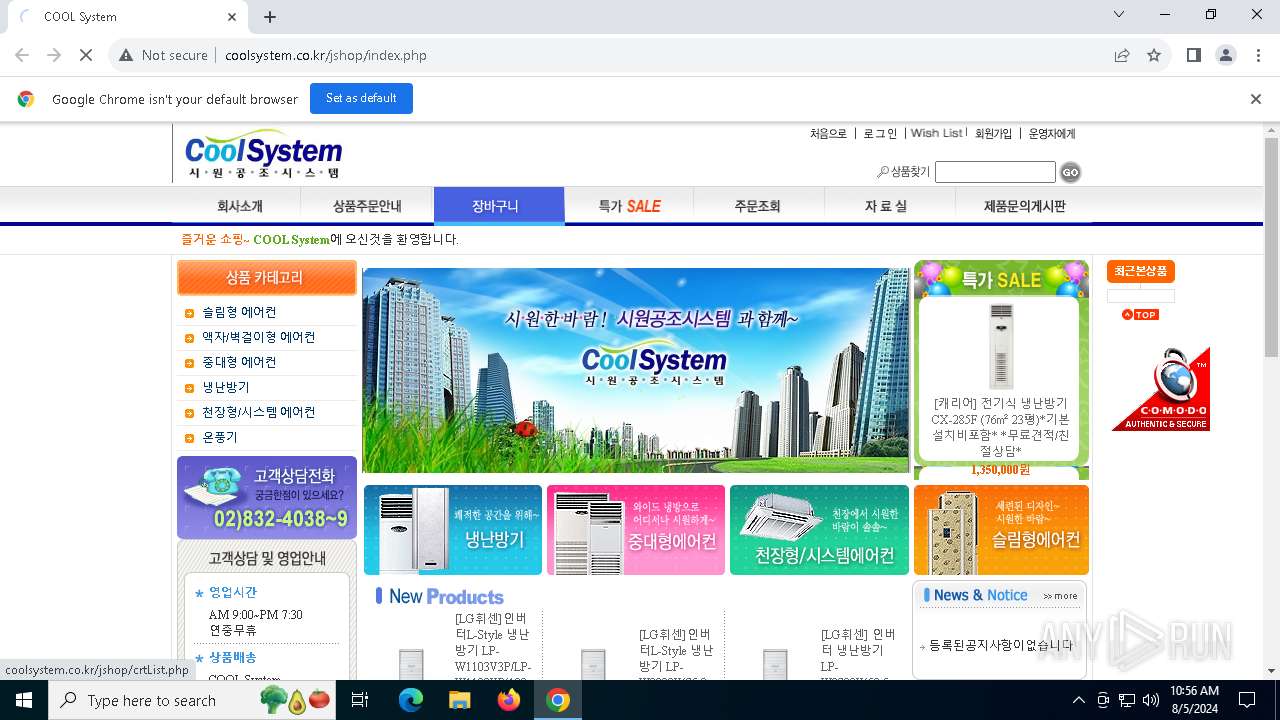This screenshot has width=1280, height=720.
Task: Open the Windows Start menu
Action: (x=24, y=700)
